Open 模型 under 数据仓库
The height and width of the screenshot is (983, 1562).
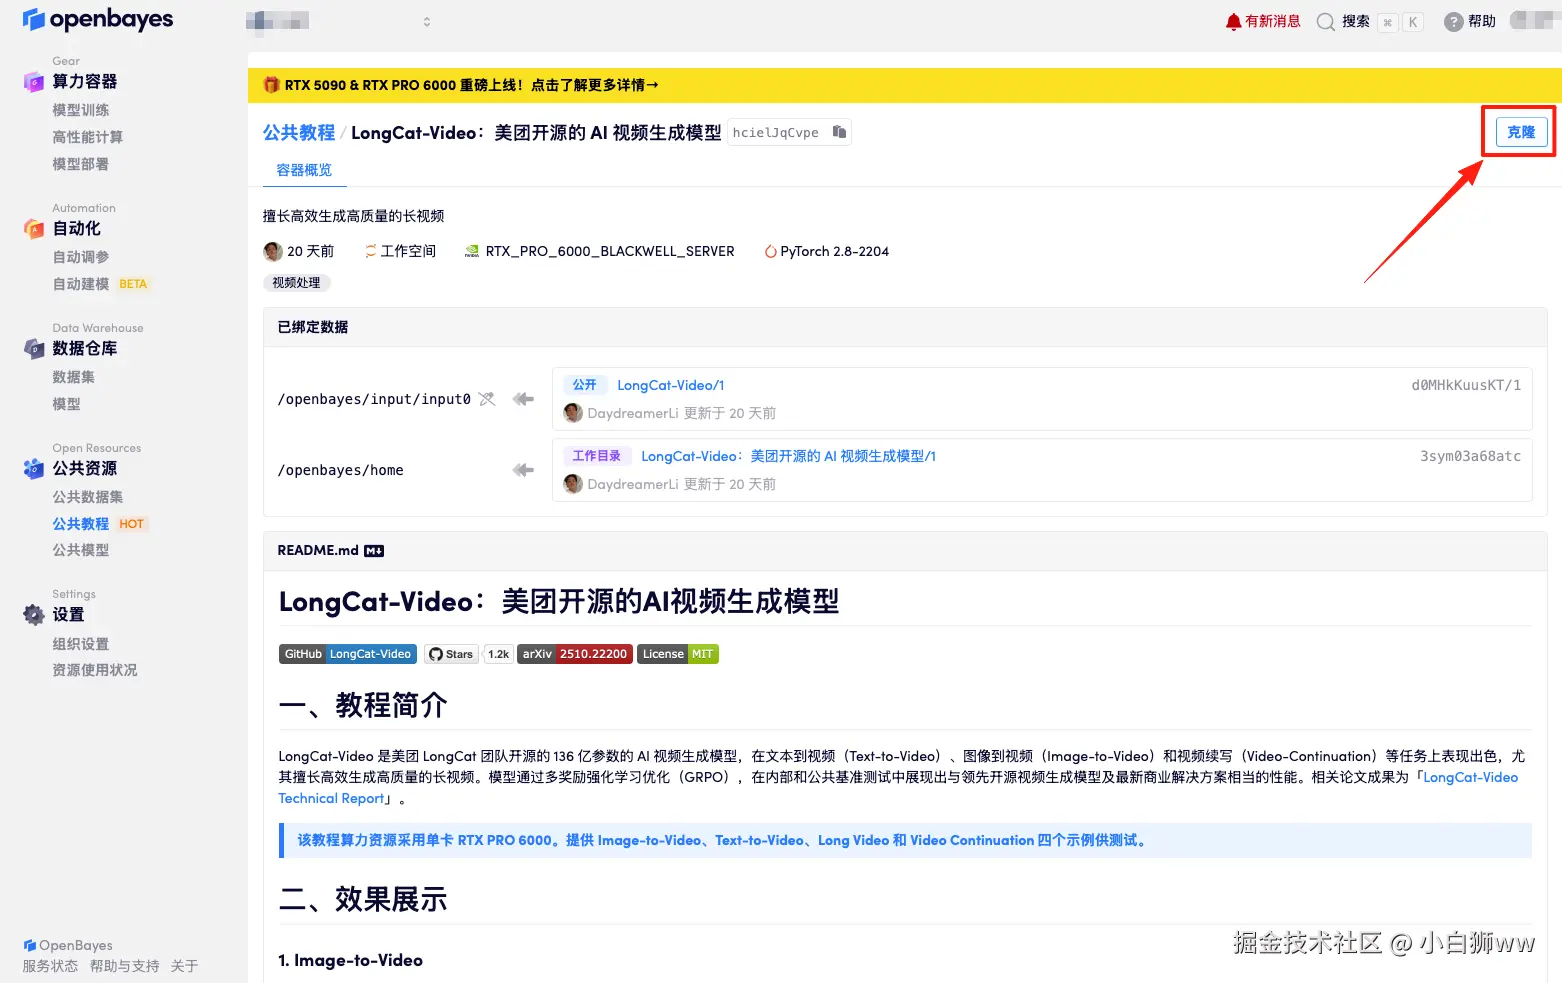66,404
